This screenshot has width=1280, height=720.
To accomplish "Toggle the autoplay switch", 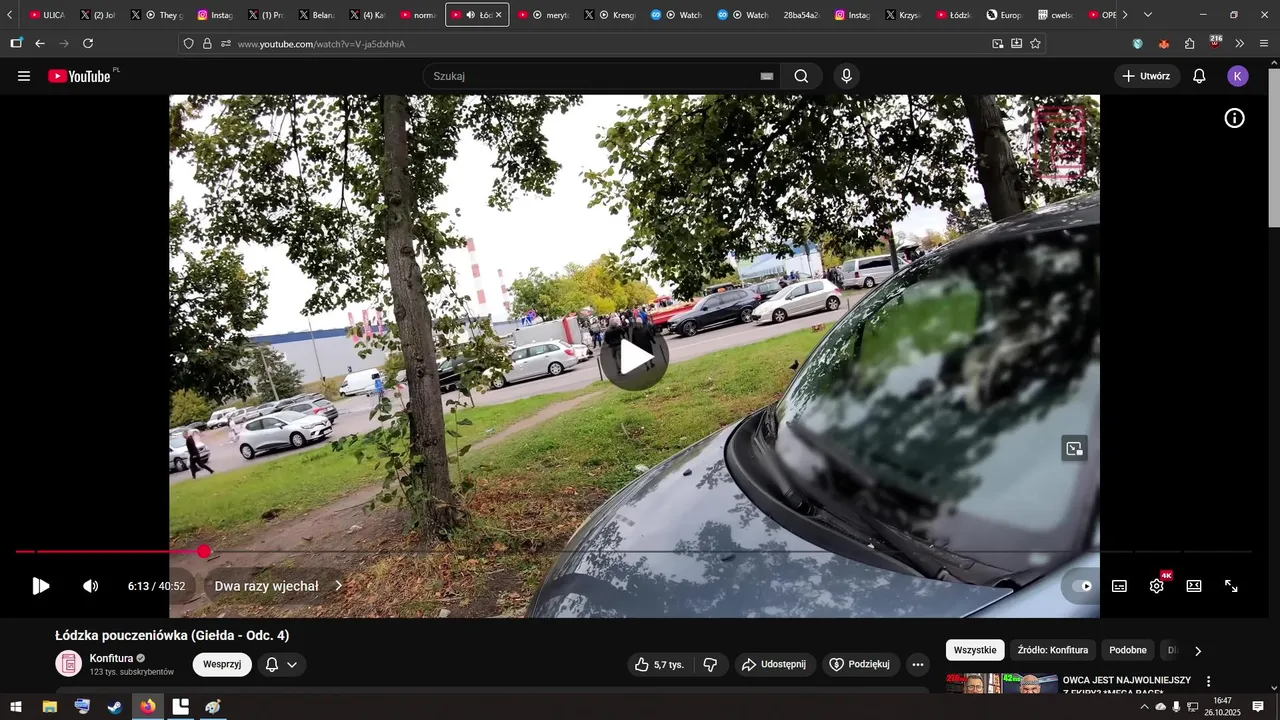I will (x=1081, y=586).
